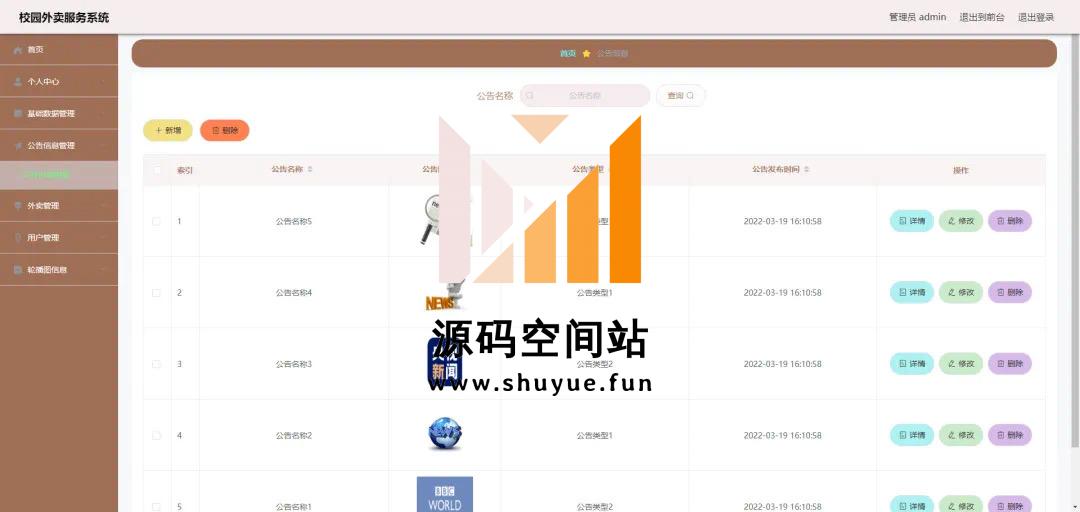
Task: Click the star icon in breadcrumb bar
Action: tap(586, 54)
